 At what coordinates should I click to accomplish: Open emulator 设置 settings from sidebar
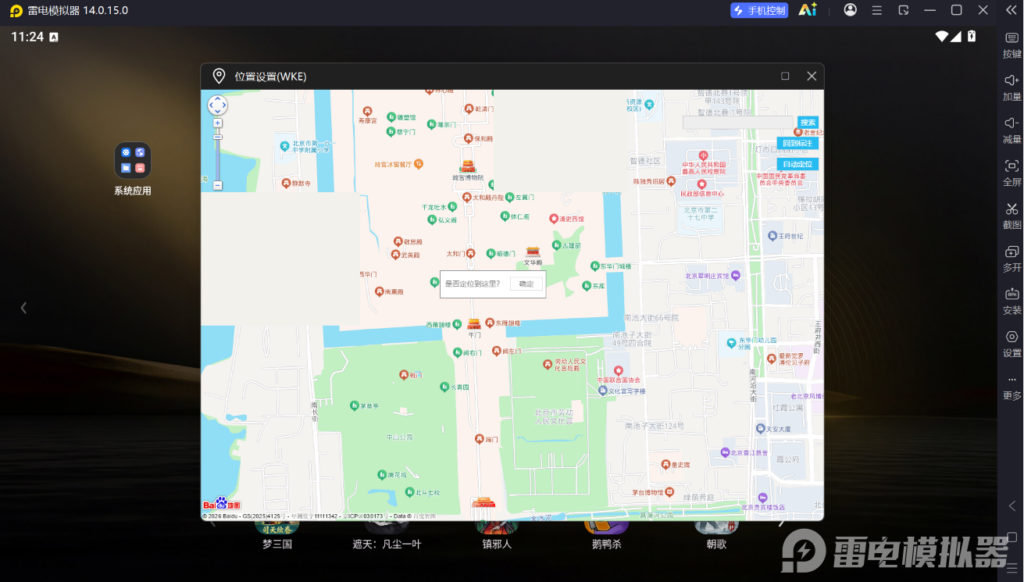(x=1012, y=344)
